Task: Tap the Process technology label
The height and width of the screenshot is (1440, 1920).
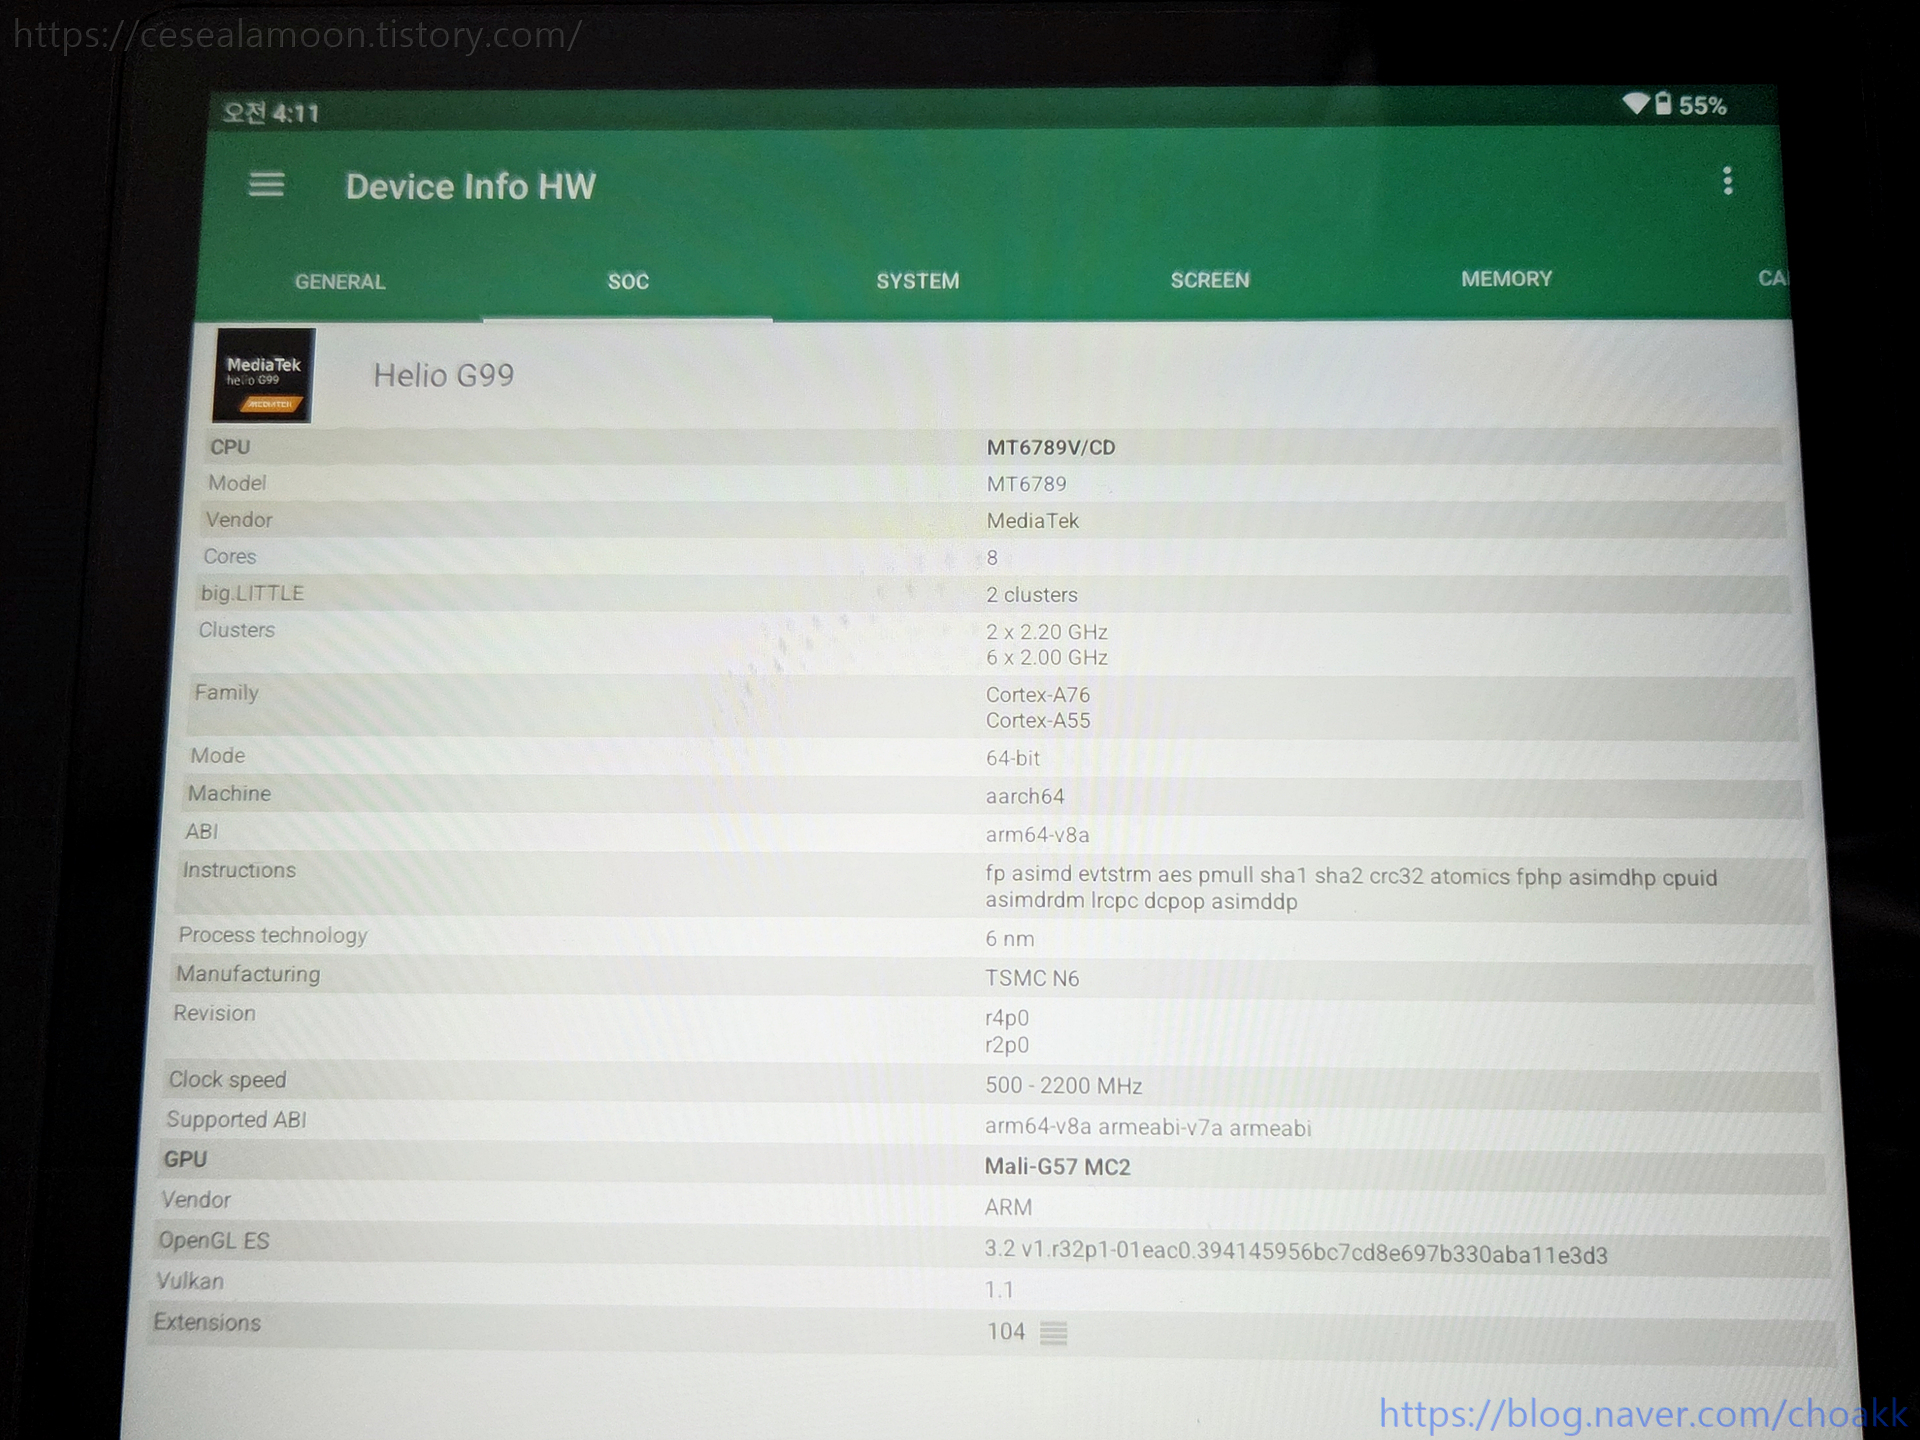Action: click(273, 935)
